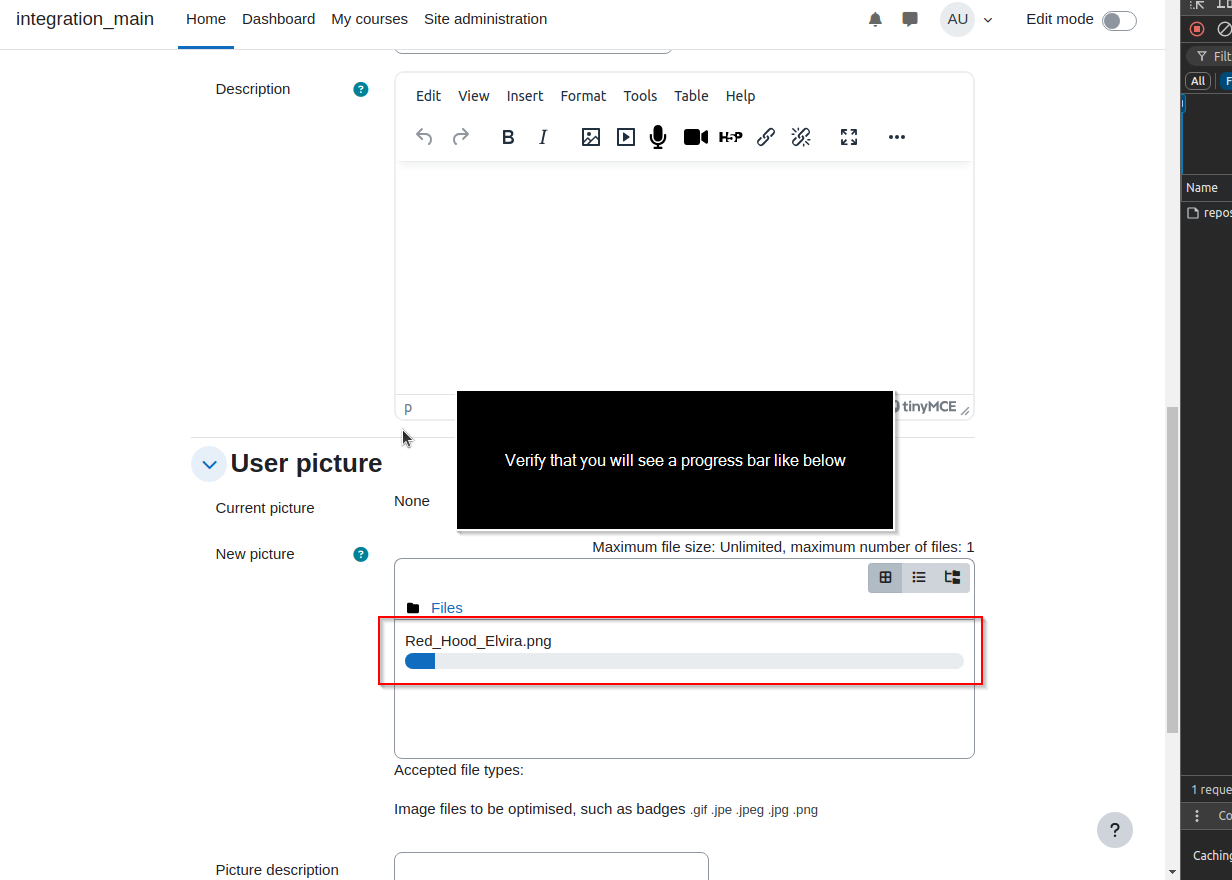Click the DevTools clear network log icon
Image resolution: width=1232 pixels, height=880 pixels.
1224,29
